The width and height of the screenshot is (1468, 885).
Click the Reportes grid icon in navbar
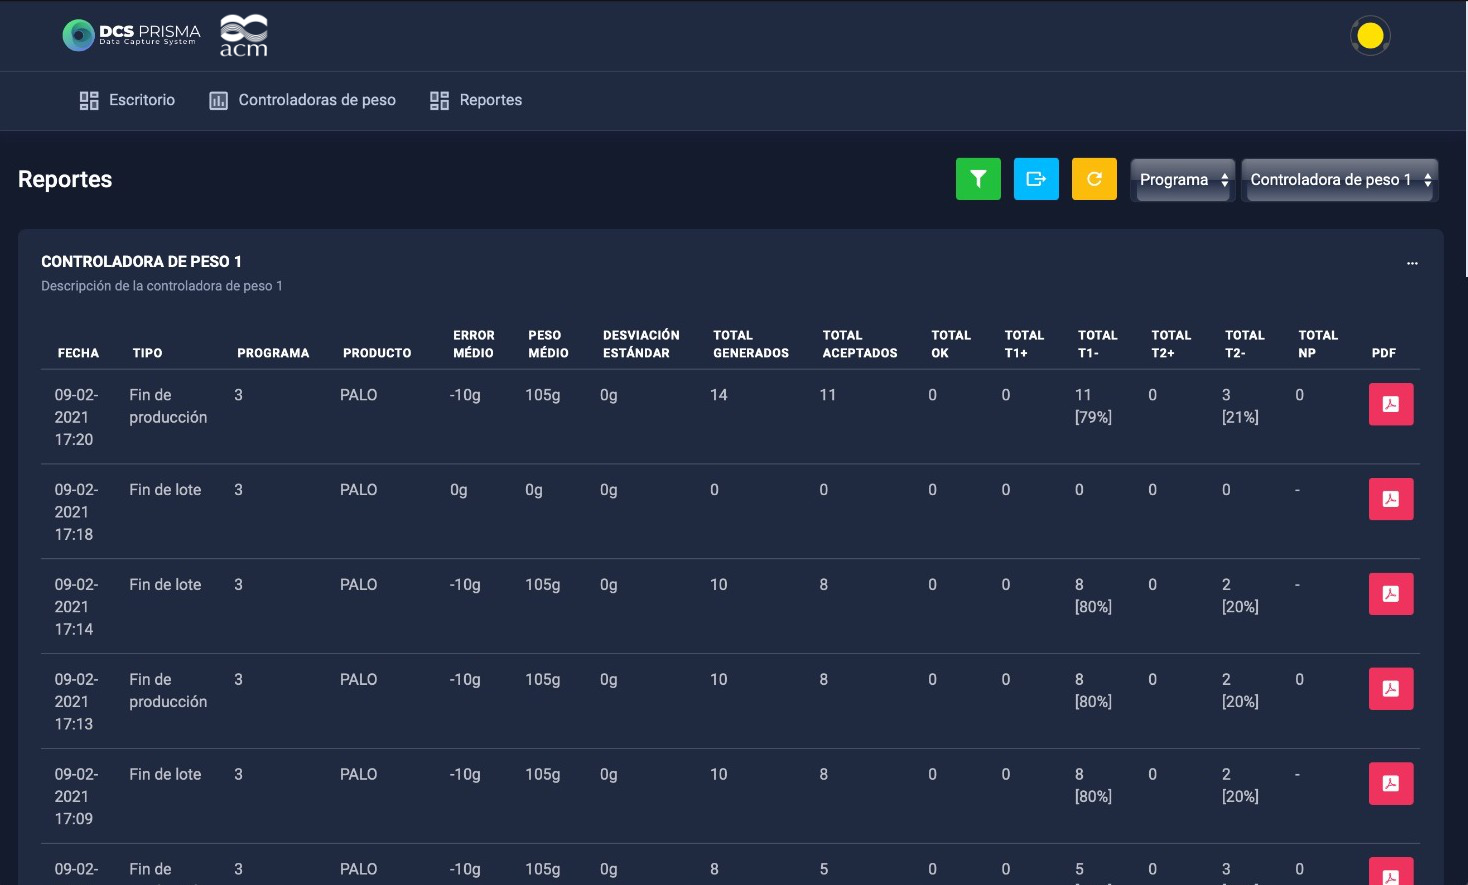click(439, 100)
